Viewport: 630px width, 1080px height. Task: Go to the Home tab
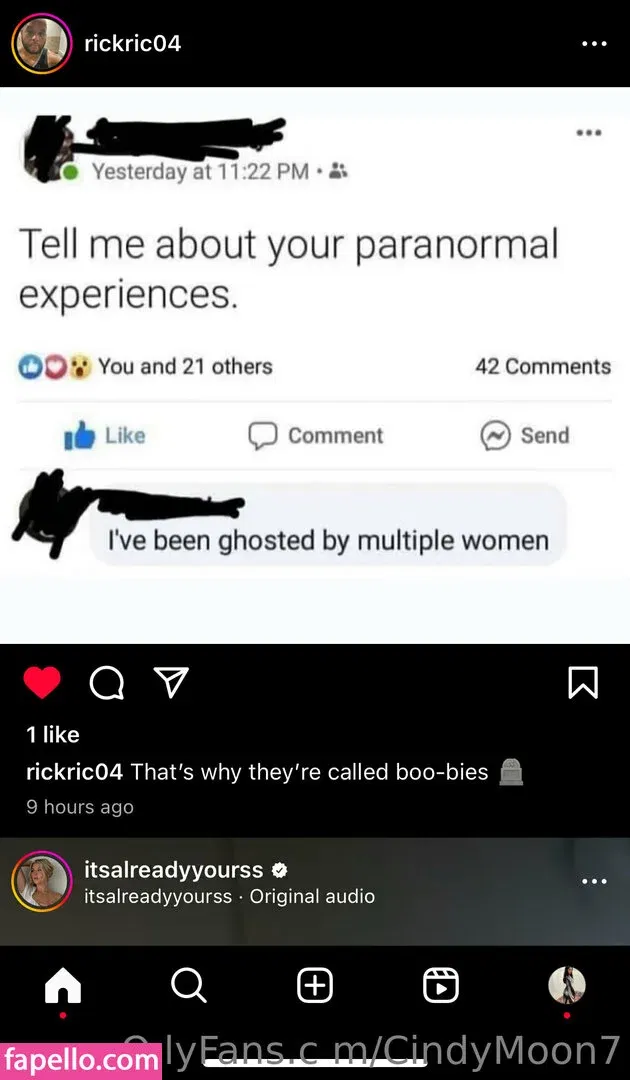[x=63, y=986]
